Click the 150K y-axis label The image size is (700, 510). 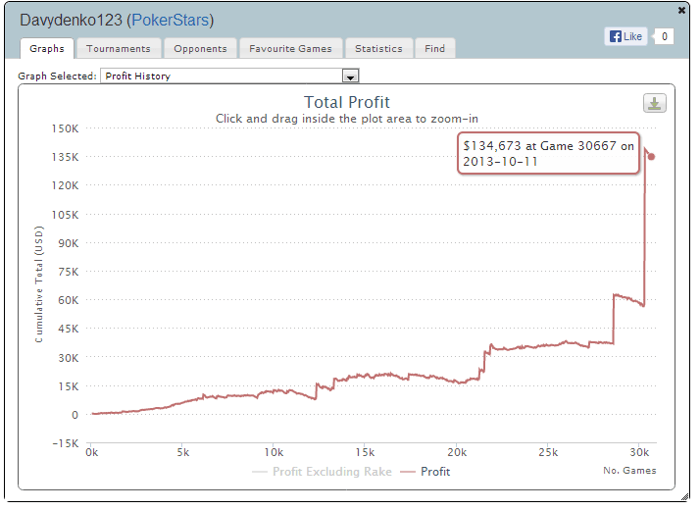[x=65, y=129]
